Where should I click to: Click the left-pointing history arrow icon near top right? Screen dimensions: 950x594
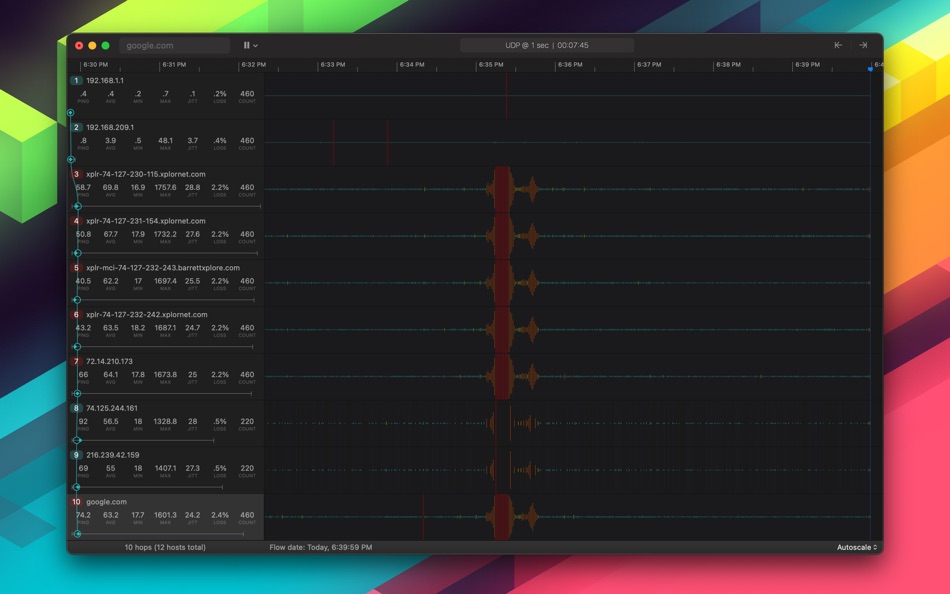click(838, 44)
